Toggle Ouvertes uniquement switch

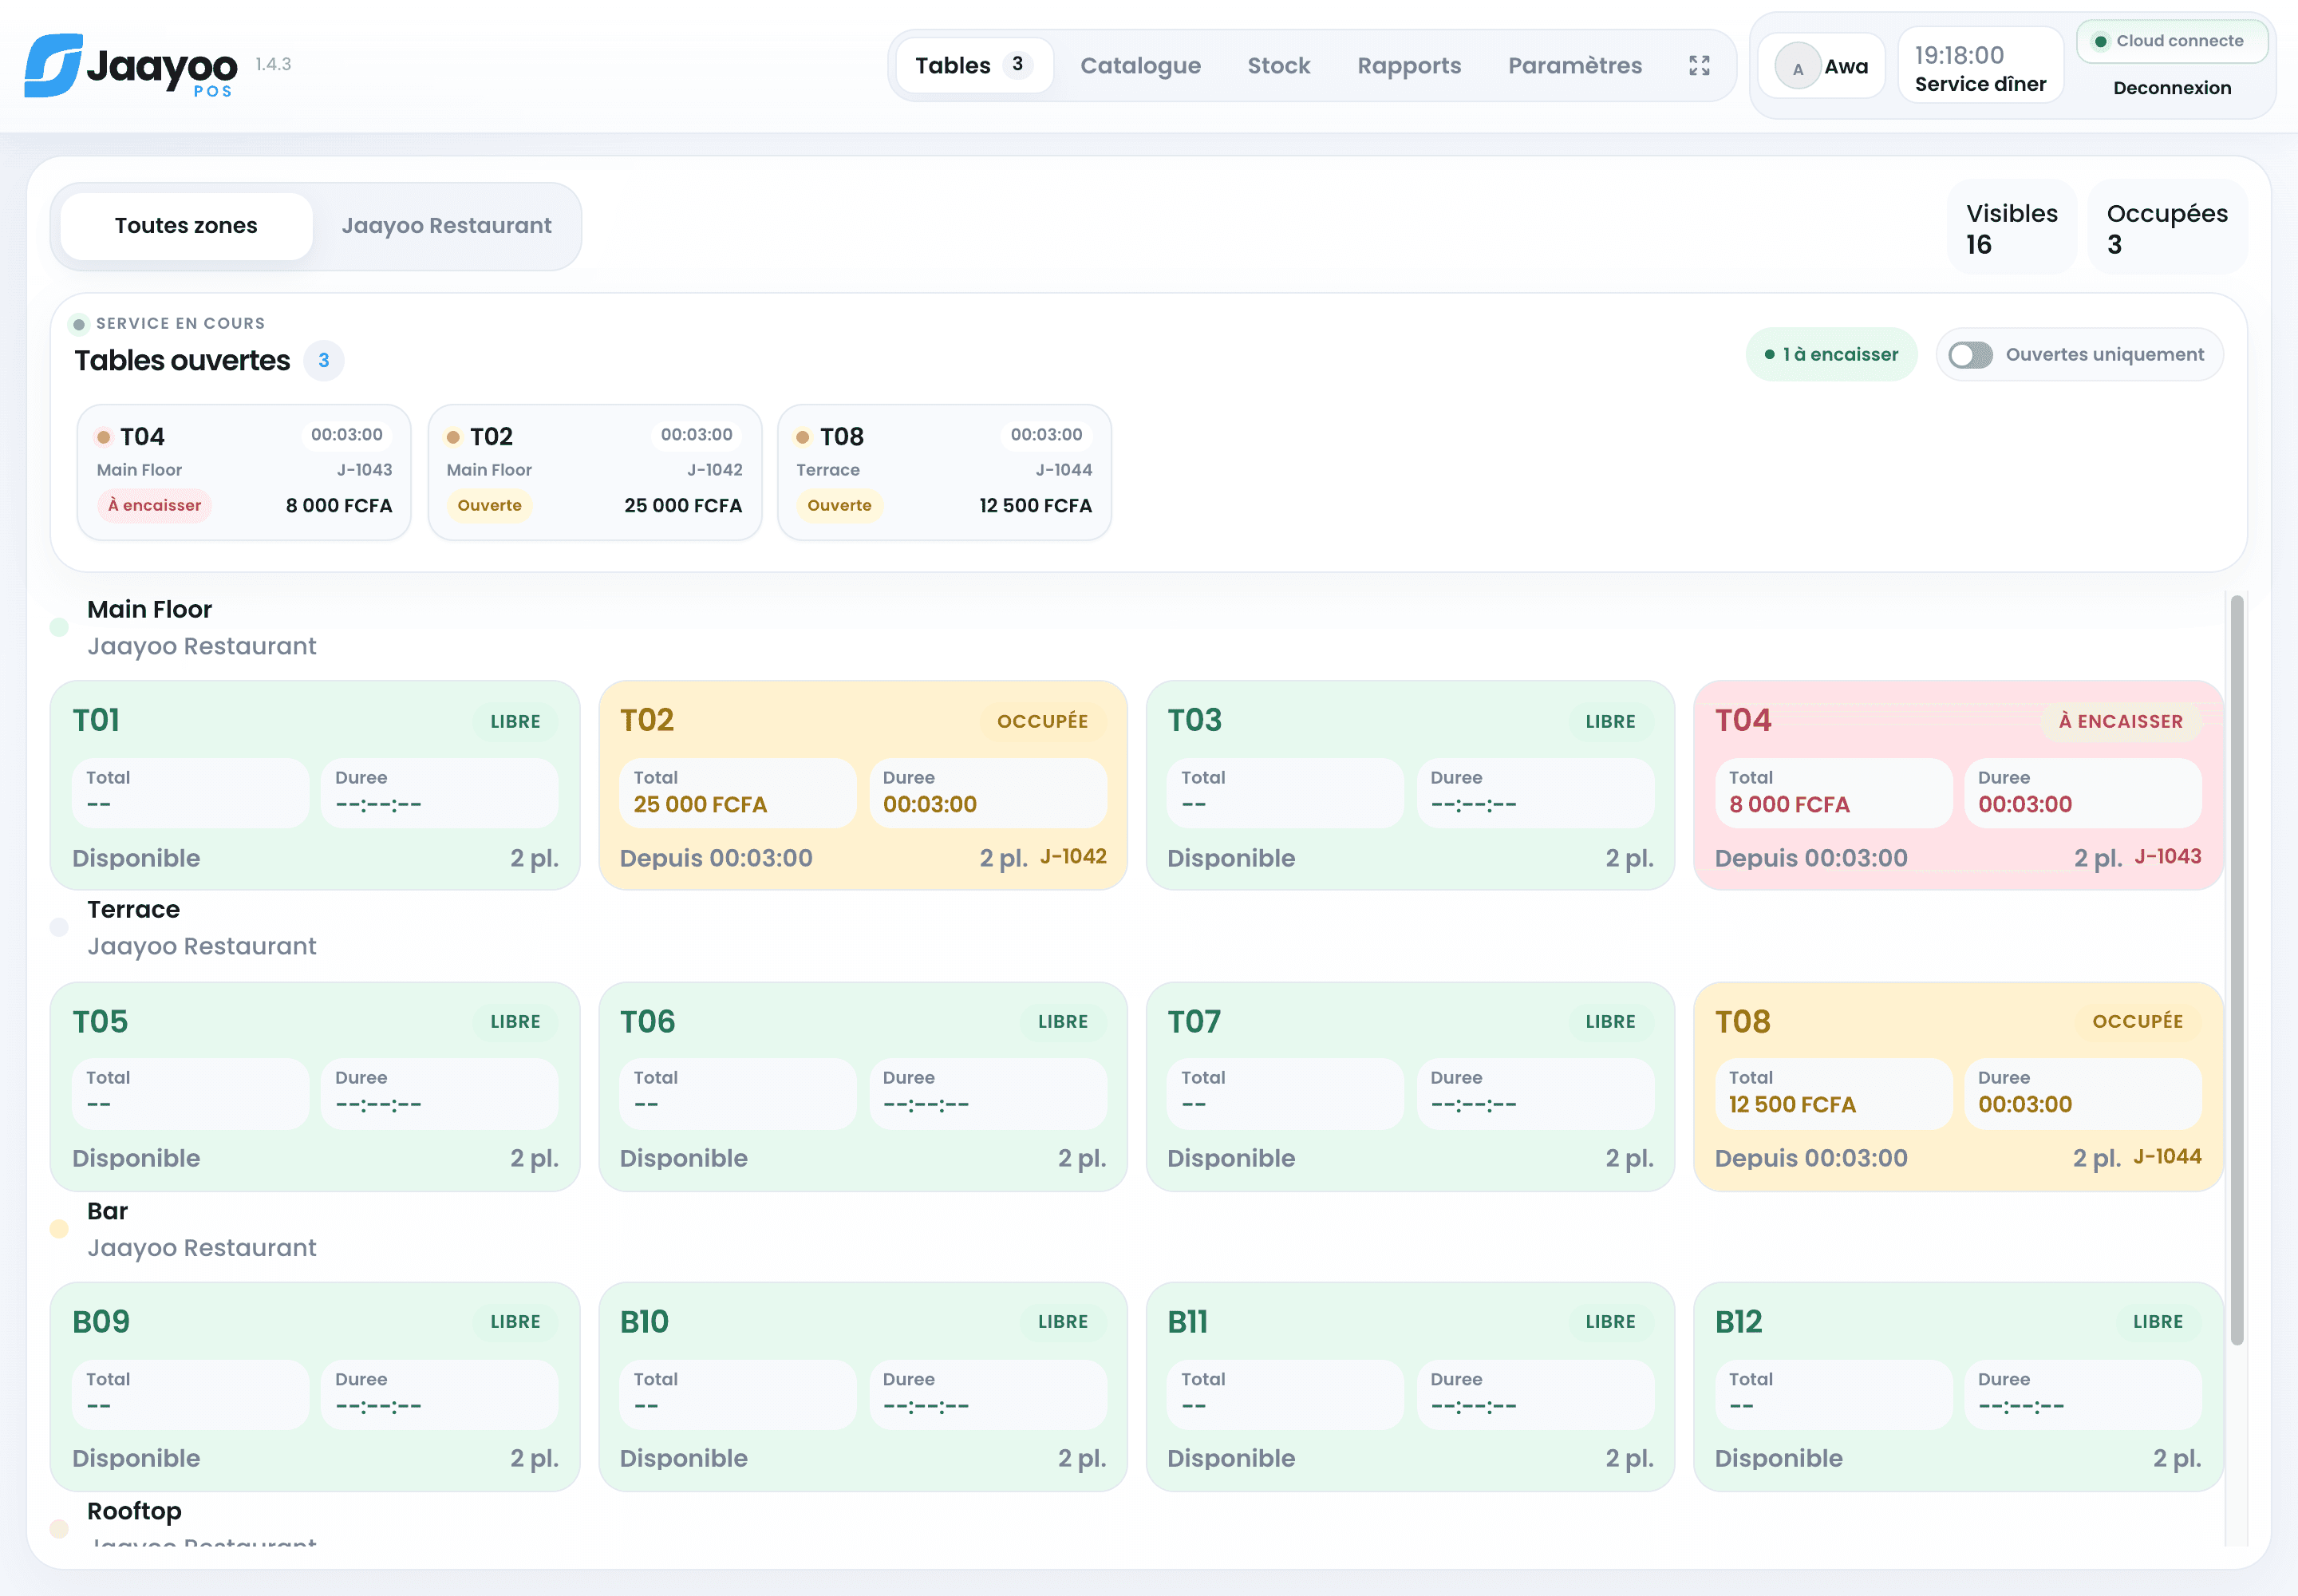tap(1970, 355)
